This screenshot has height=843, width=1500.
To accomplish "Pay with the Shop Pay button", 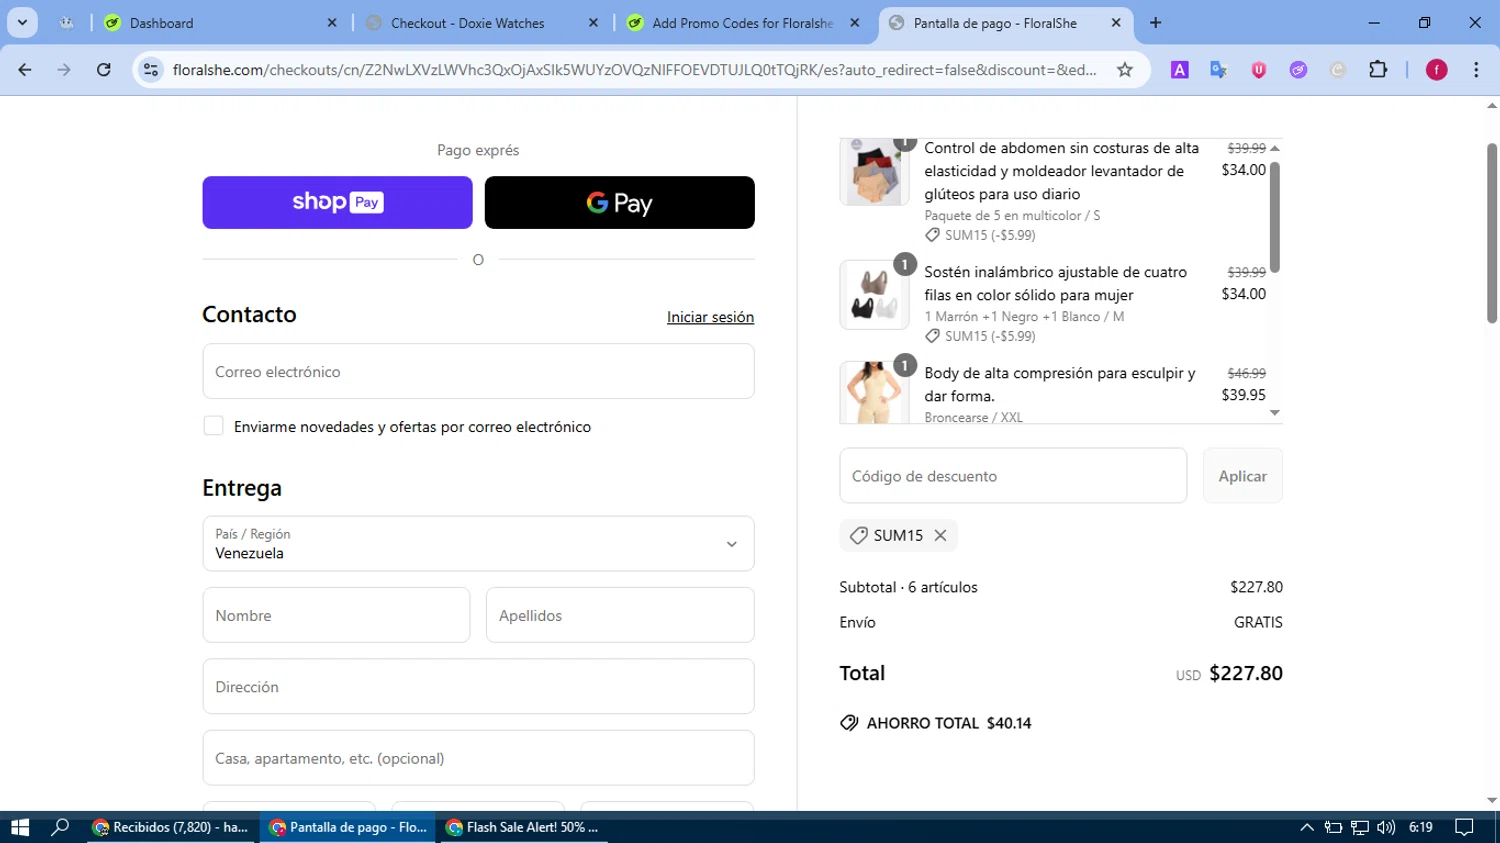I will (337, 202).
